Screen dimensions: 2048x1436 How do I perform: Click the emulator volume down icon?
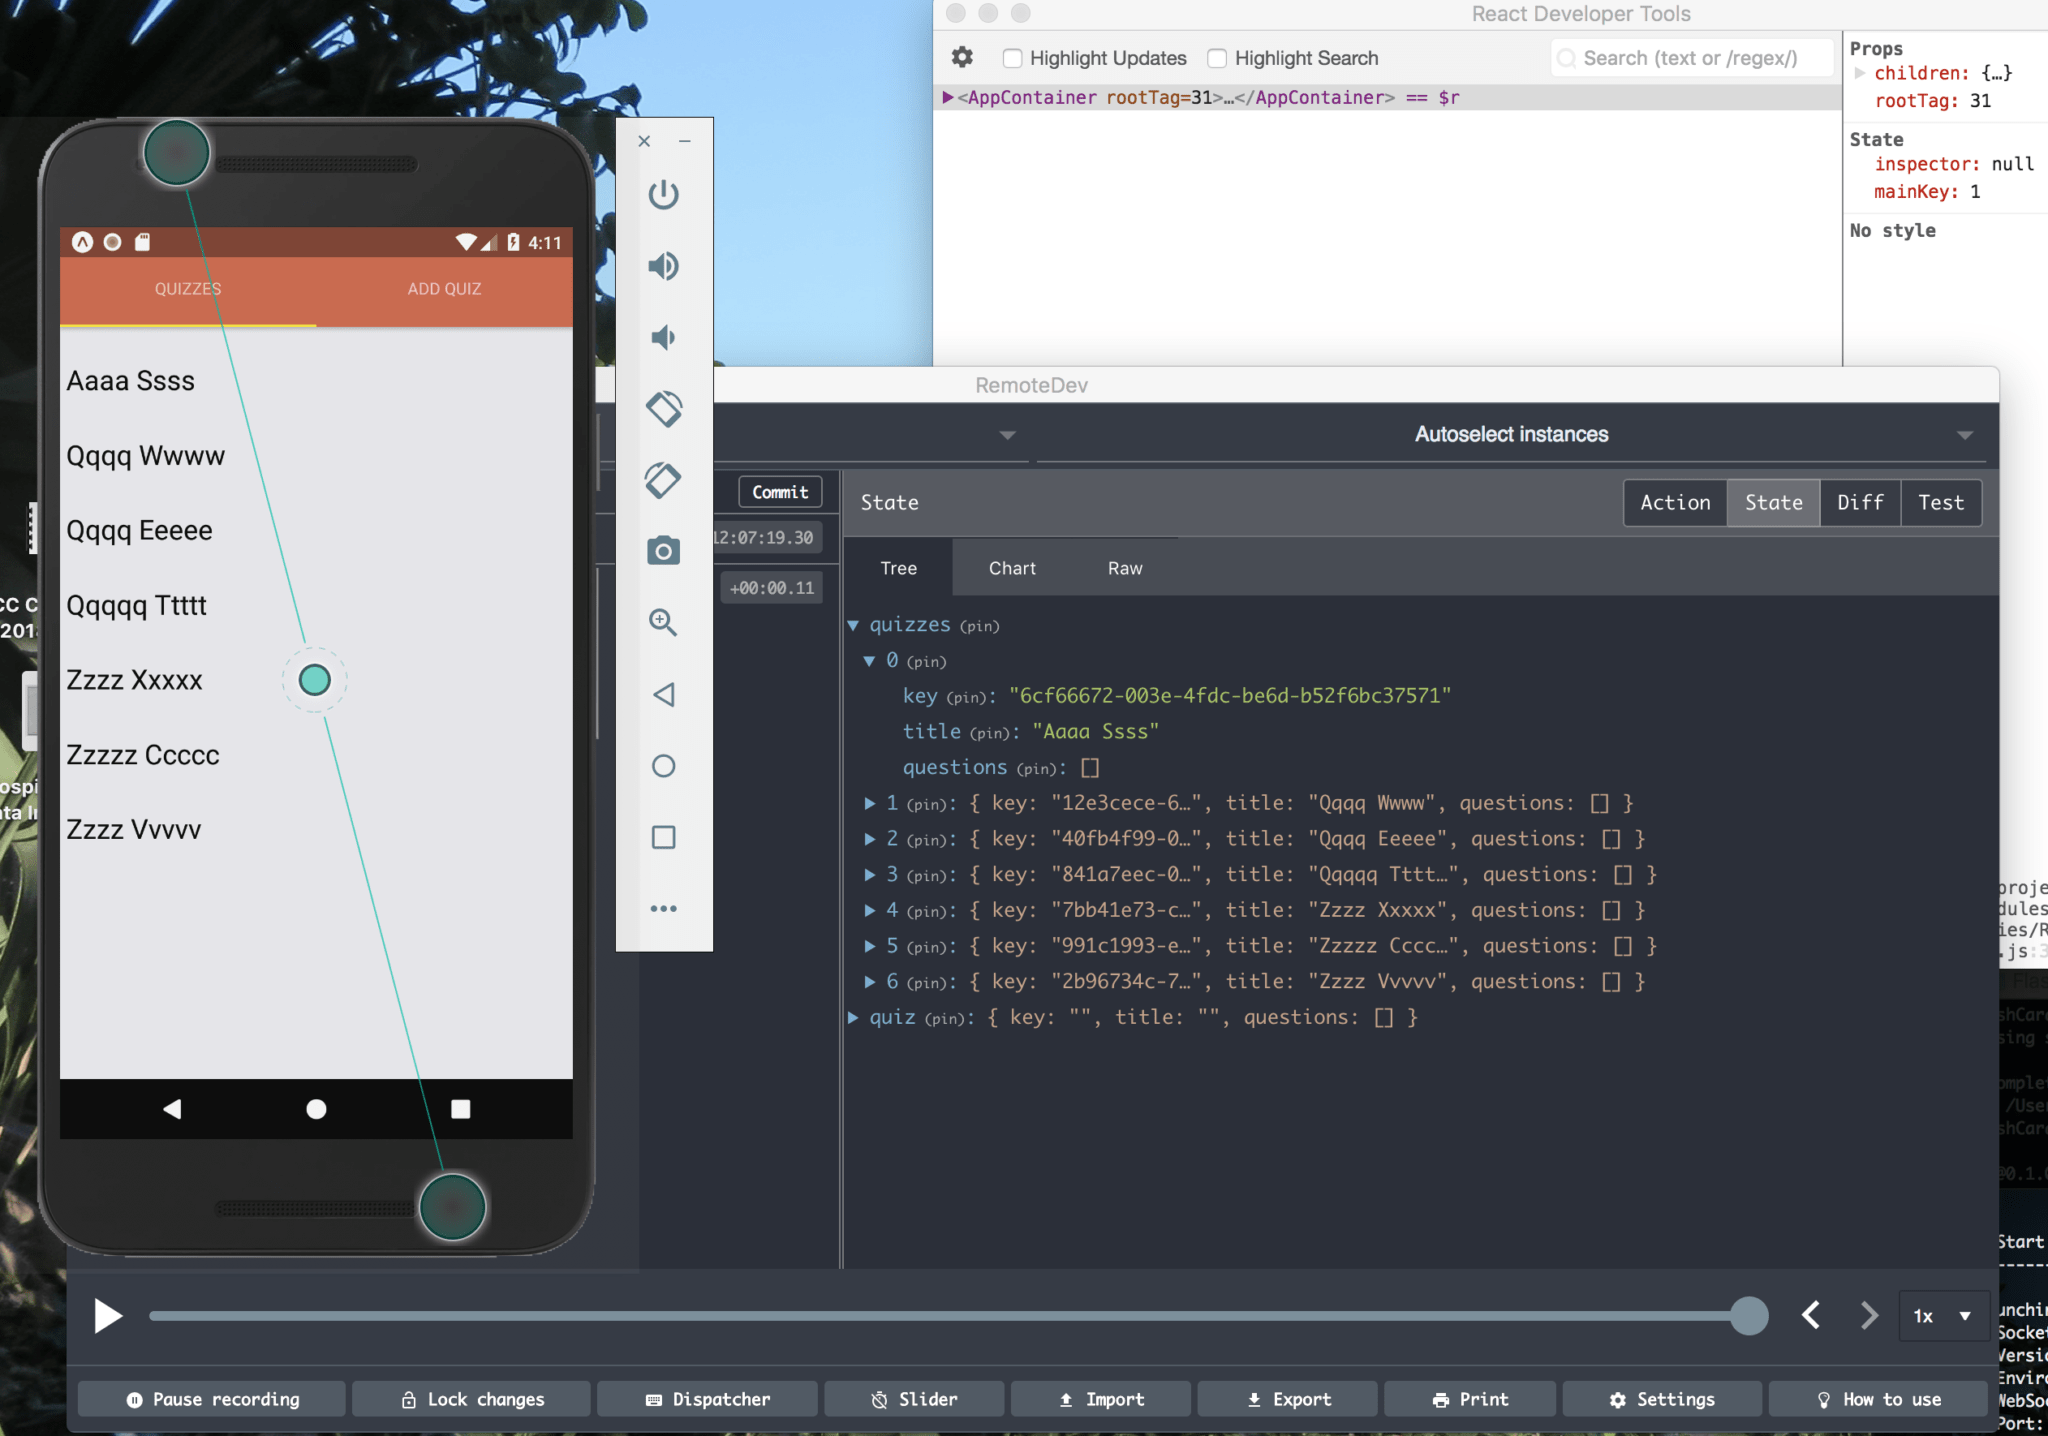pyautogui.click(x=664, y=337)
